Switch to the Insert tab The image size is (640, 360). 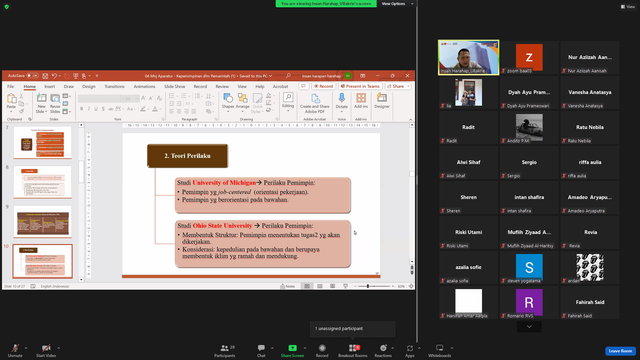[x=49, y=87]
